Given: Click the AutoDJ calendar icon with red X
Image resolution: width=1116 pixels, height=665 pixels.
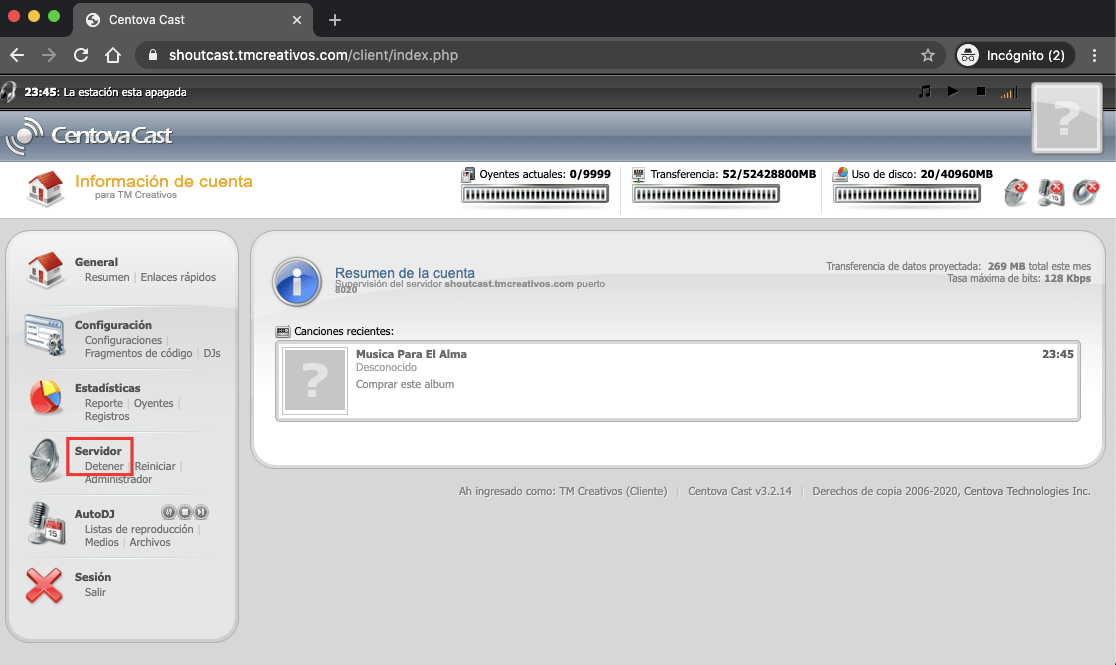Looking at the screenshot, I should [1050, 192].
